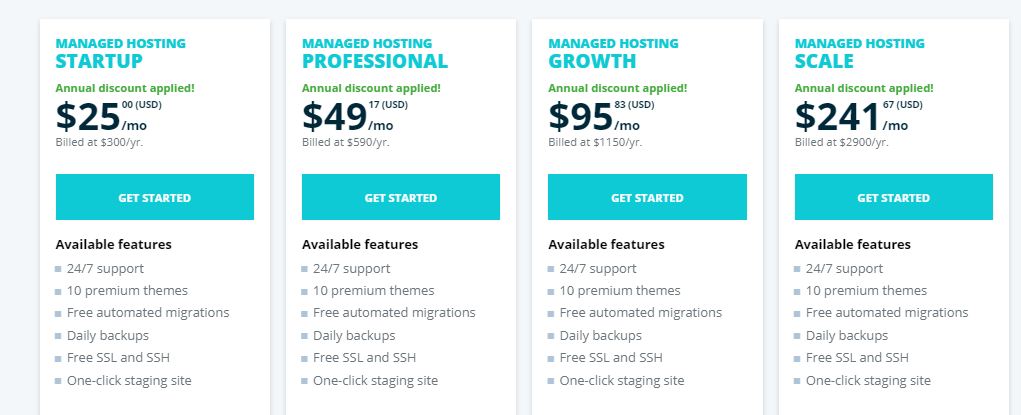The width and height of the screenshot is (1021, 415).
Task: Click the $241/mo Scale price
Action: click(x=859, y=116)
